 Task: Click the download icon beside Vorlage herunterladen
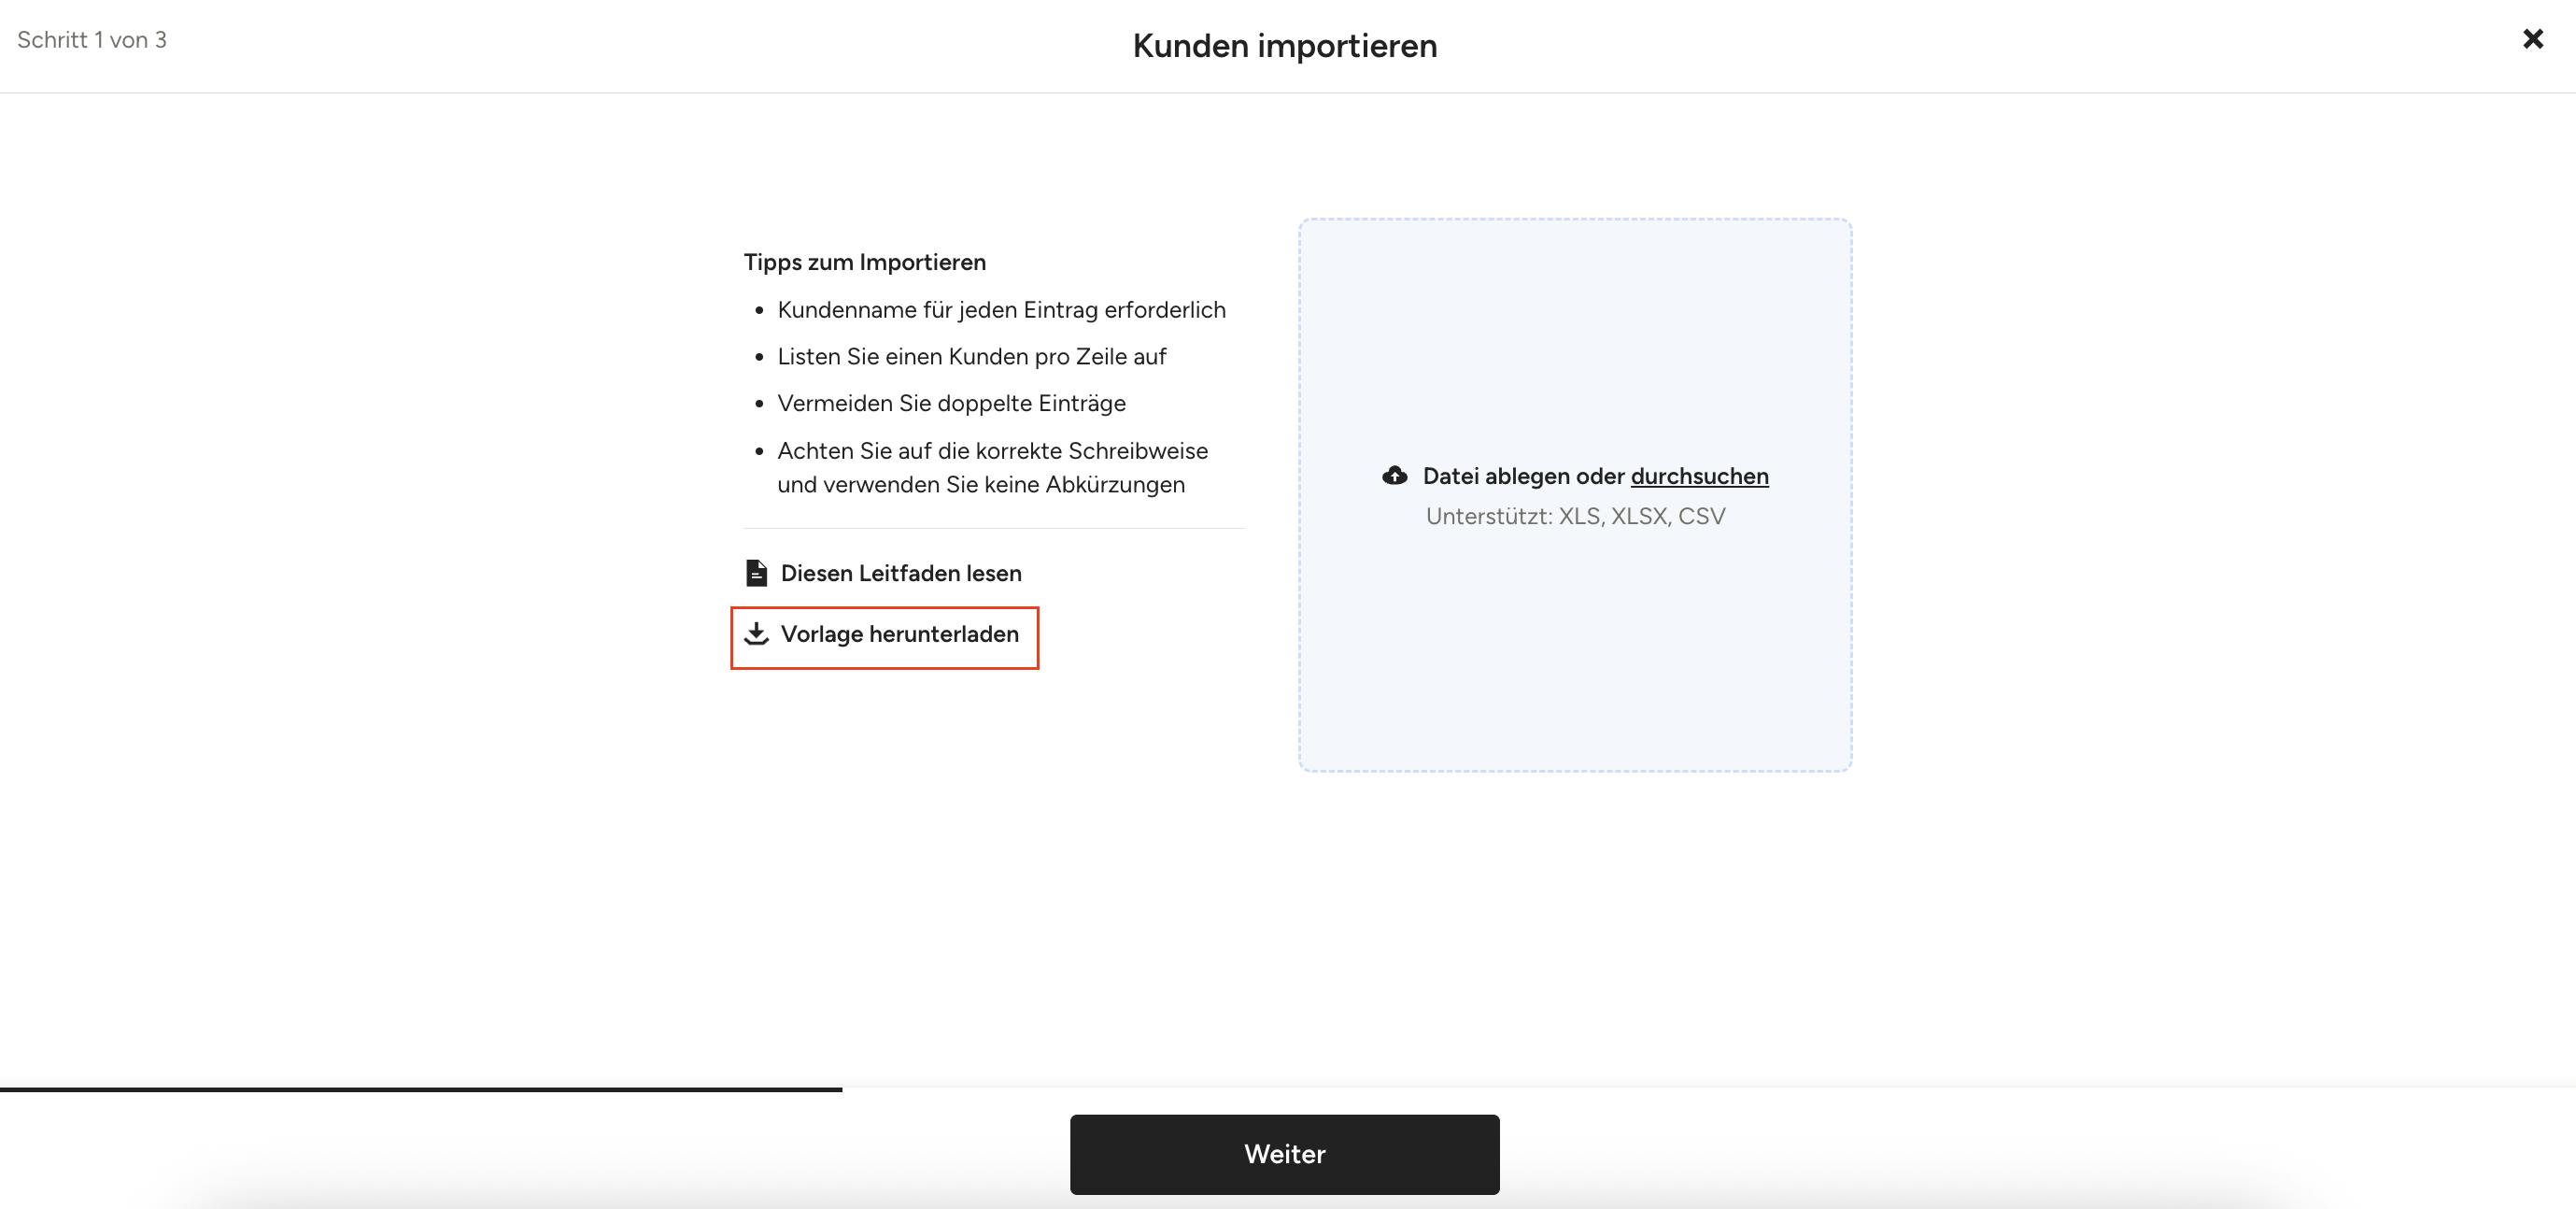pyautogui.click(x=757, y=634)
